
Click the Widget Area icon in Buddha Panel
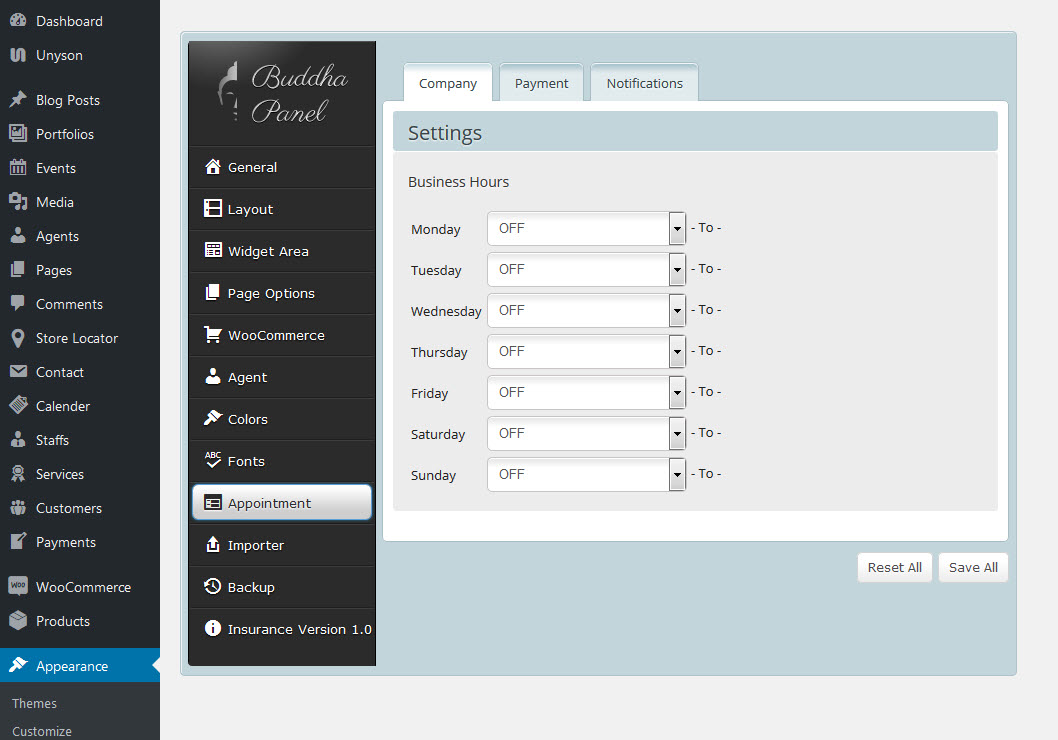(213, 250)
